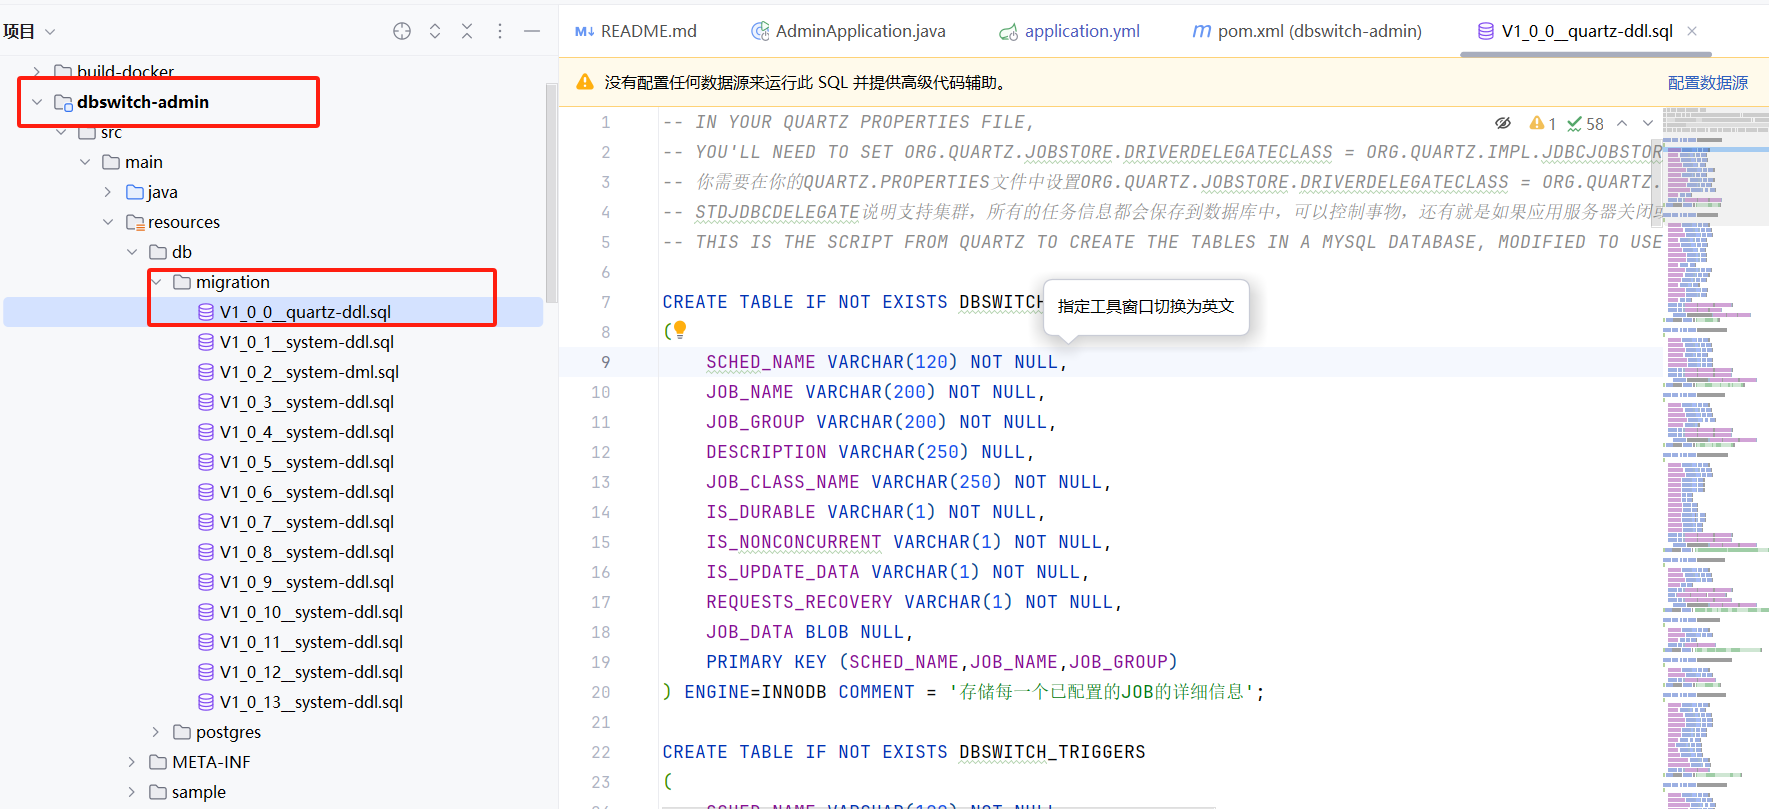1769x809 pixels.
Task: Expand the build-docker folder
Action: coord(37,72)
